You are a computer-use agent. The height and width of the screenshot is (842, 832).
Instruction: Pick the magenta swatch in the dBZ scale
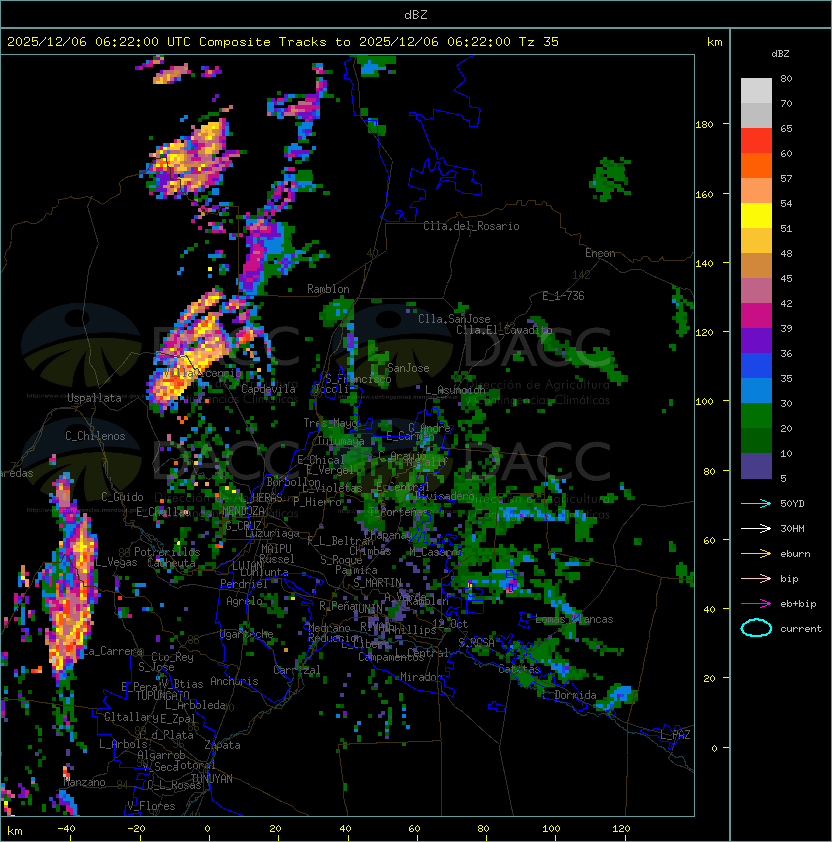tap(756, 316)
